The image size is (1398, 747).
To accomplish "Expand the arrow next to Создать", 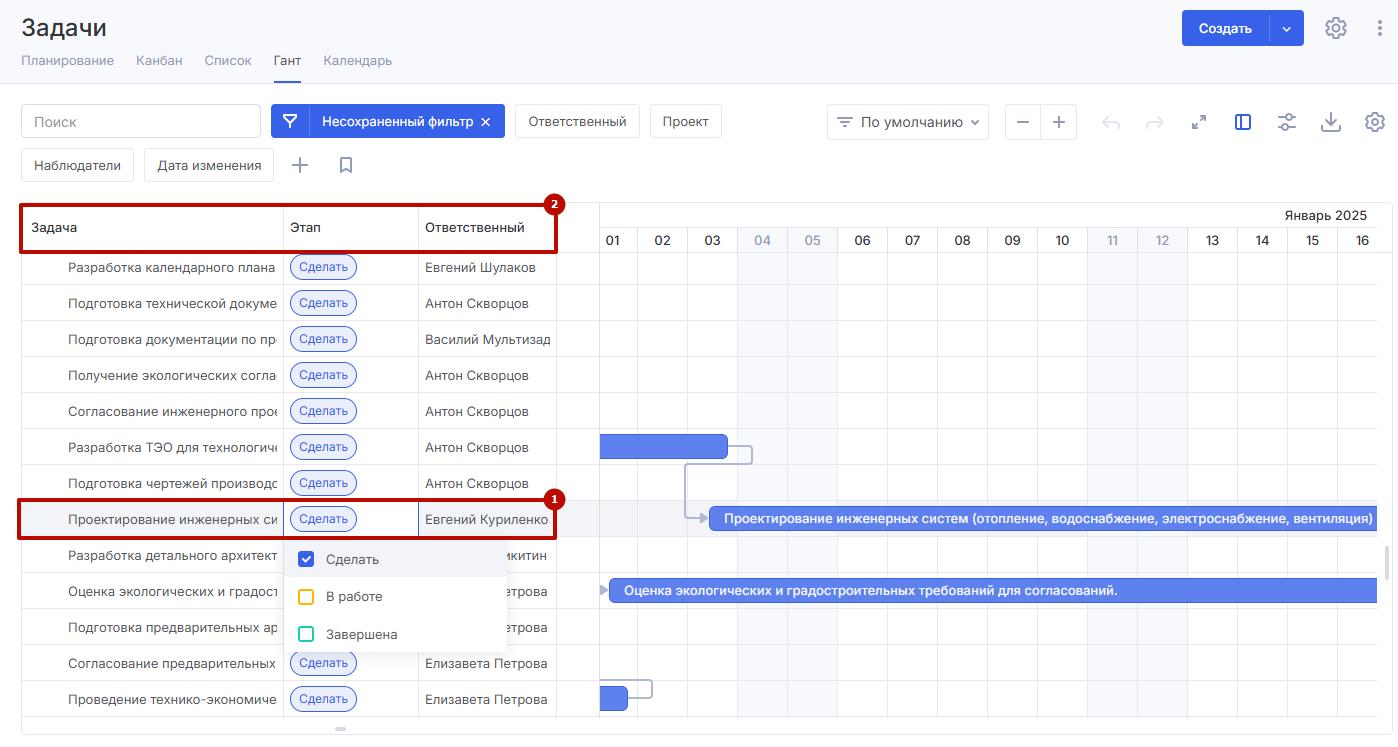I will [x=1287, y=28].
